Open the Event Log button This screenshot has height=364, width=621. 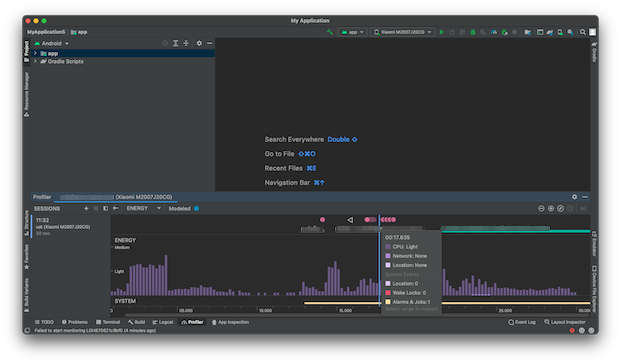(522, 322)
